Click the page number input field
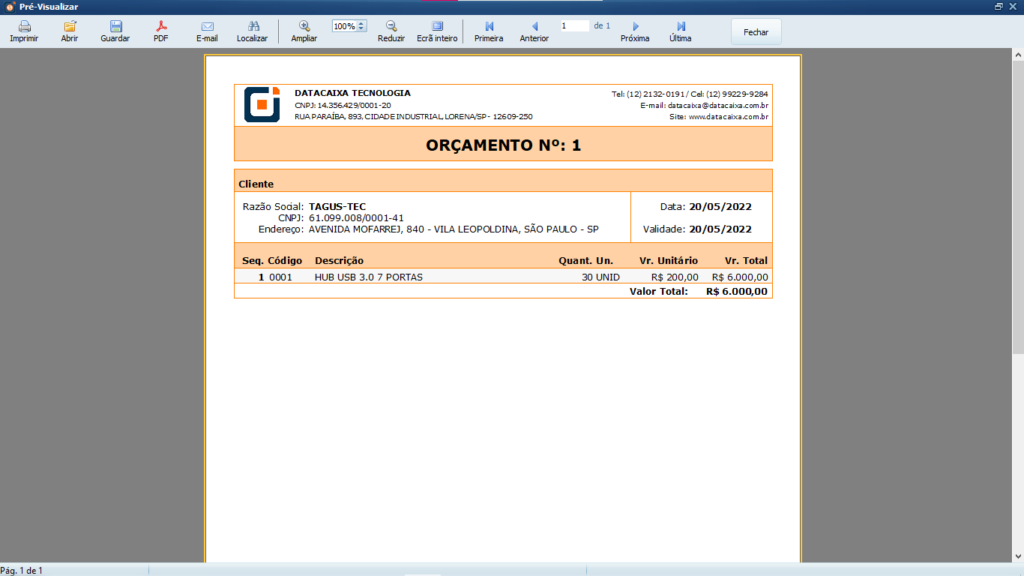Image resolution: width=1024 pixels, height=576 pixels. [574, 26]
